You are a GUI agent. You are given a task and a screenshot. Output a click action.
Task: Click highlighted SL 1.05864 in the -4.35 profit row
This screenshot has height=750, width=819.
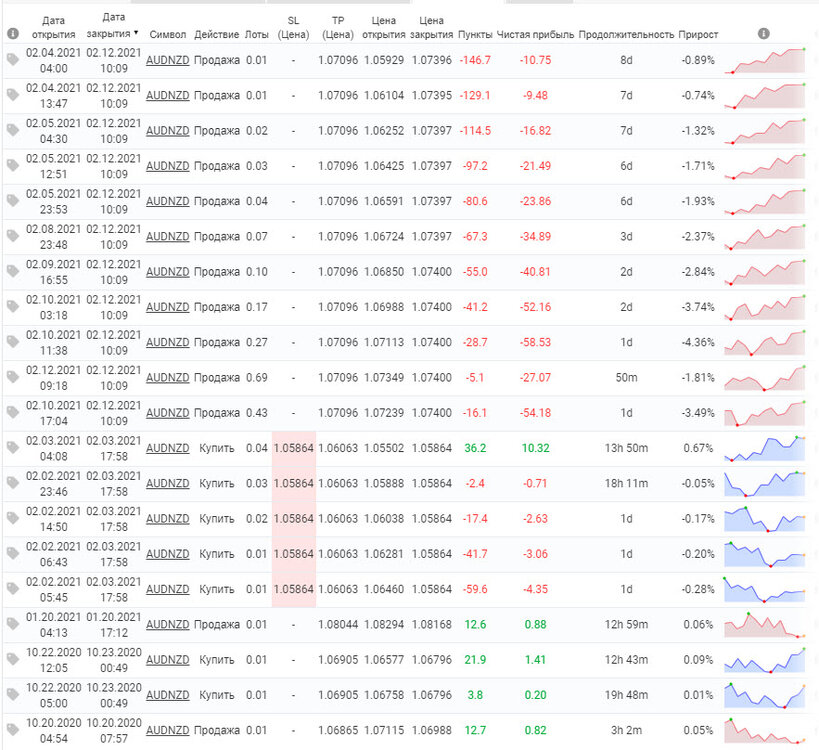[294, 589]
